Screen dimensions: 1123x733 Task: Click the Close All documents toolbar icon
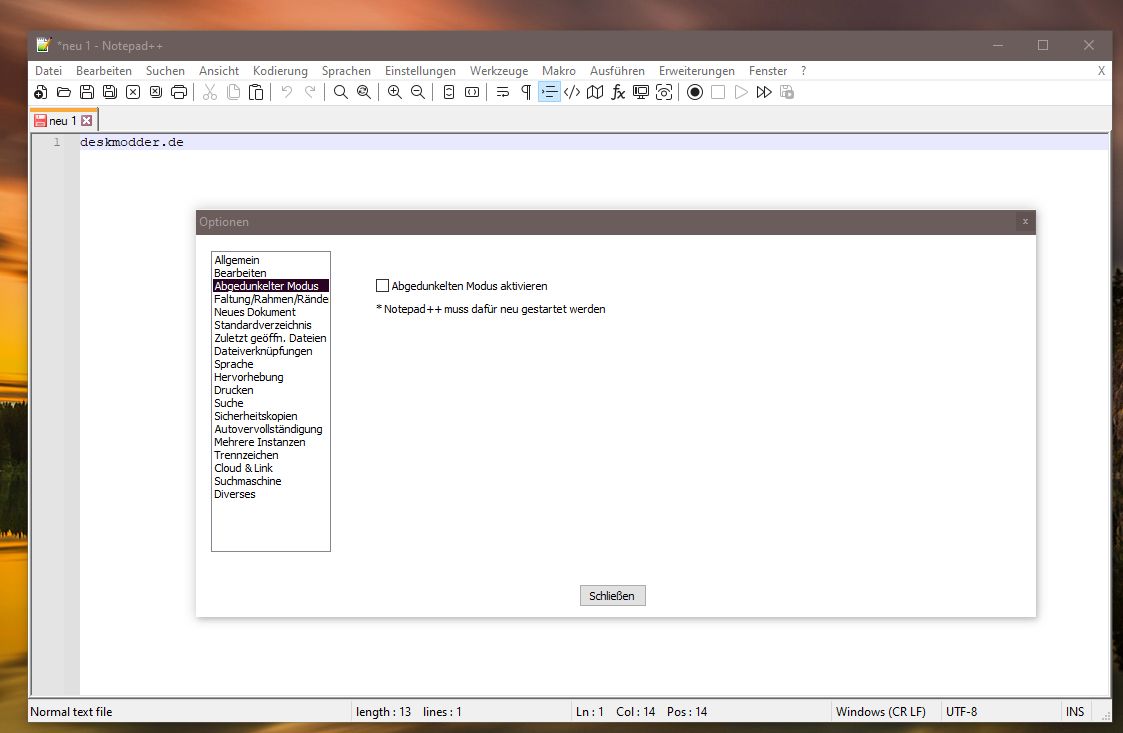point(155,92)
